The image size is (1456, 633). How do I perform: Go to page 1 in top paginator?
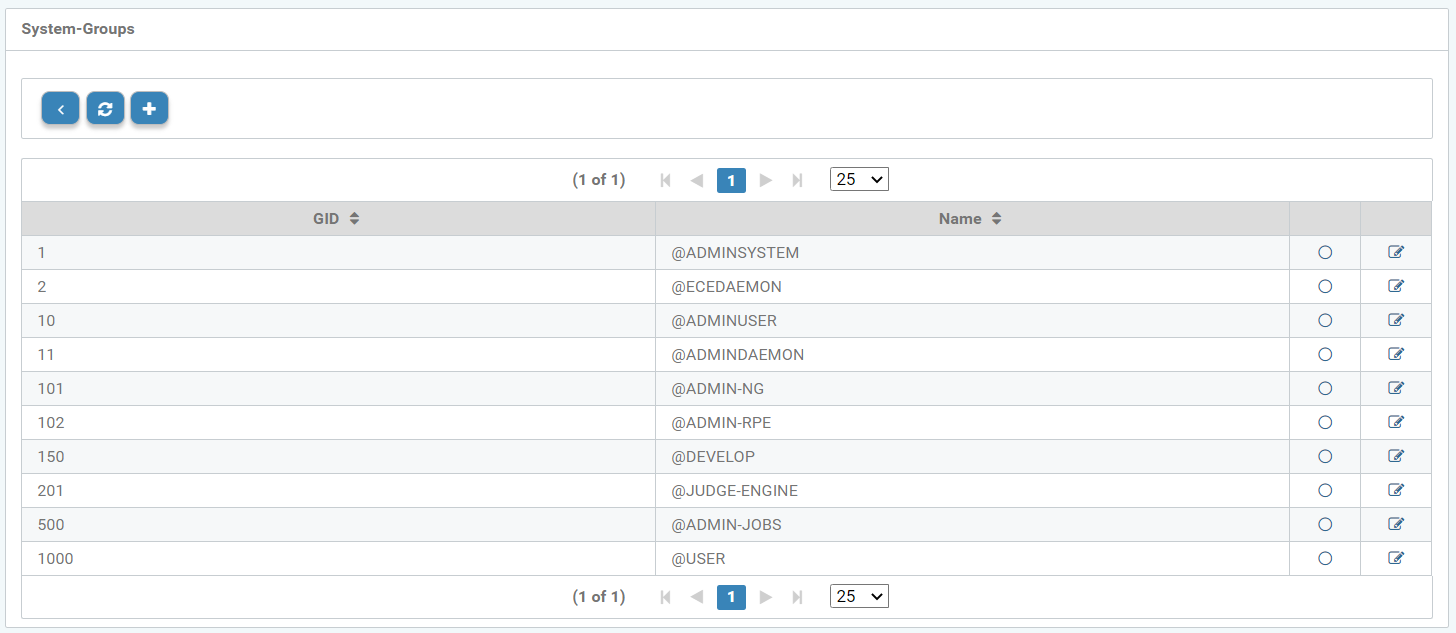coord(731,180)
